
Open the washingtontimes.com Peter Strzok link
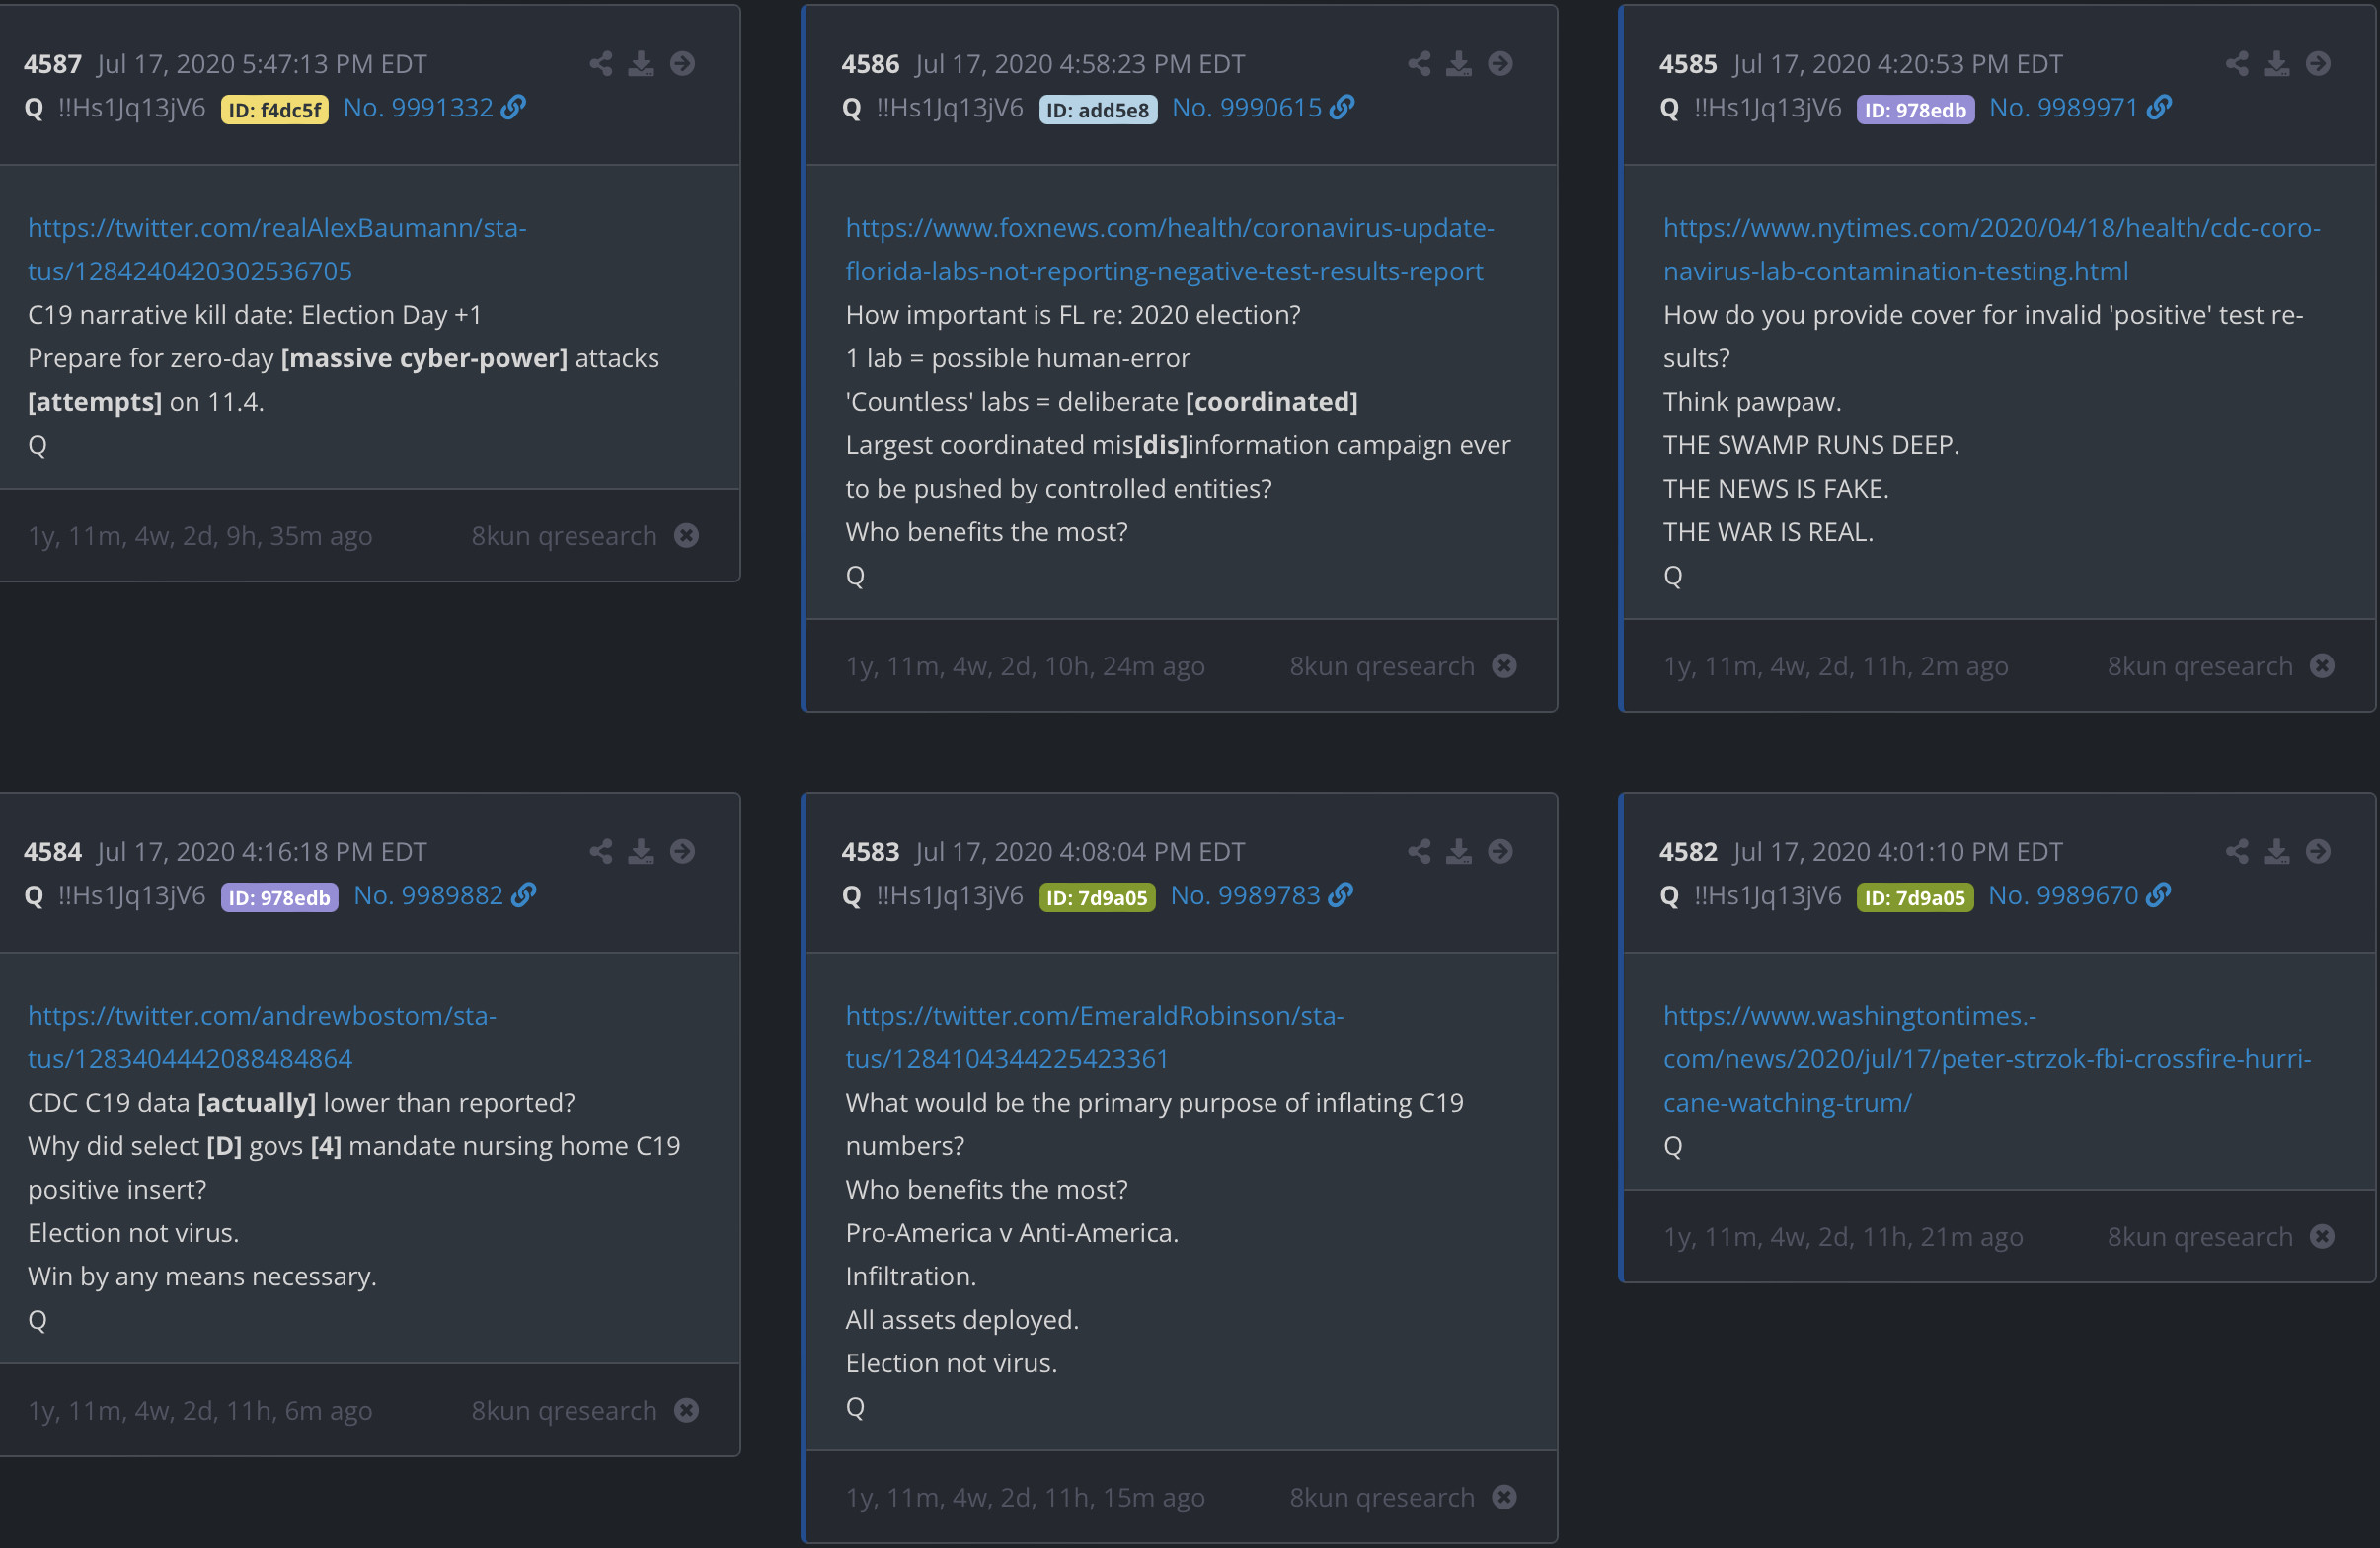coord(1986,1059)
